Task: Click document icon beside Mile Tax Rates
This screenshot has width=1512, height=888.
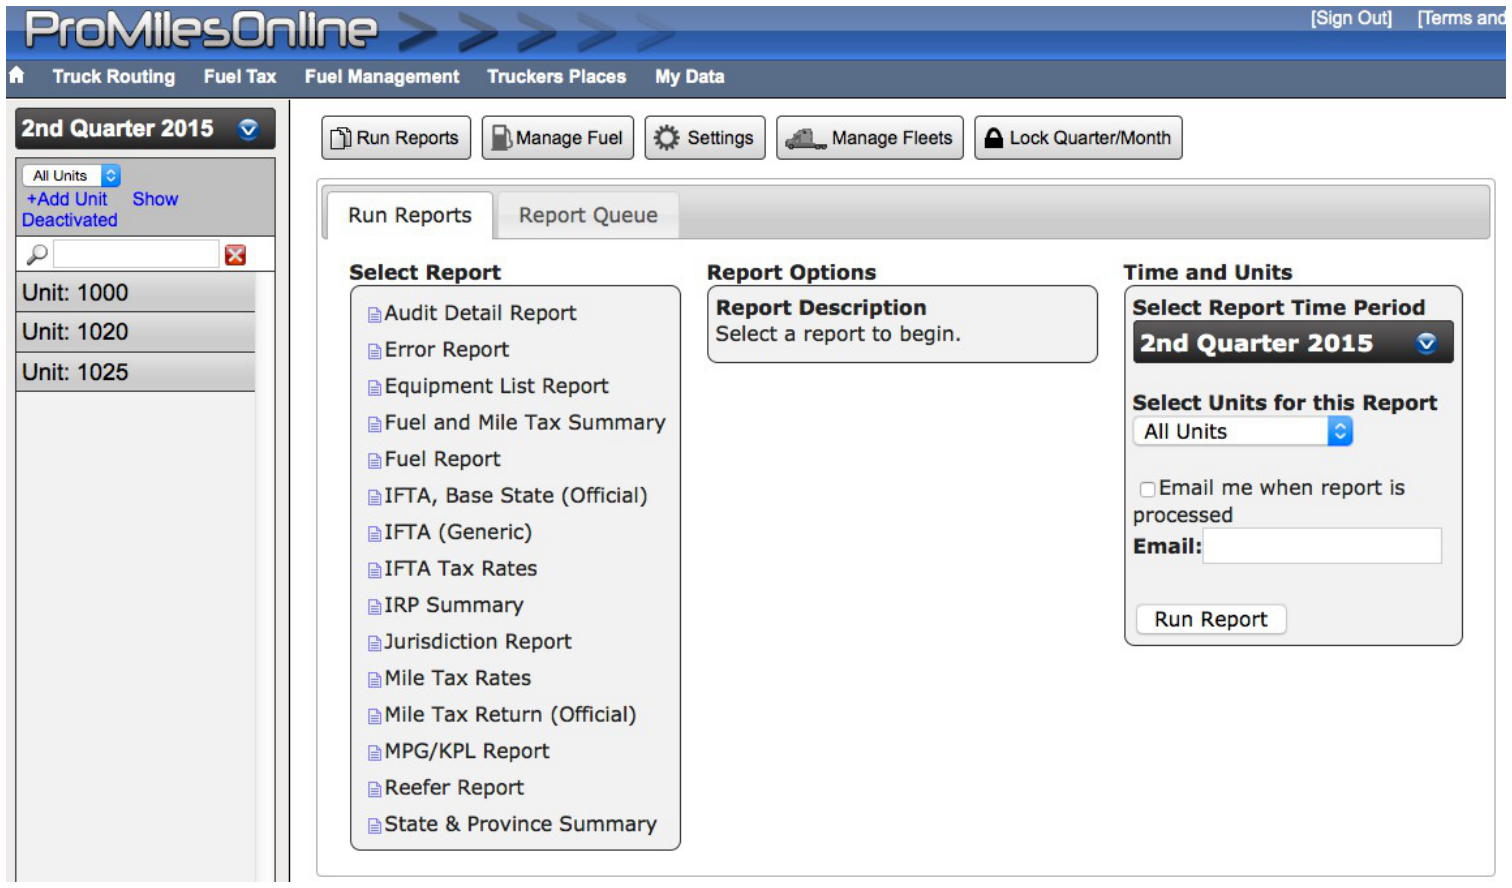Action: [x=374, y=680]
